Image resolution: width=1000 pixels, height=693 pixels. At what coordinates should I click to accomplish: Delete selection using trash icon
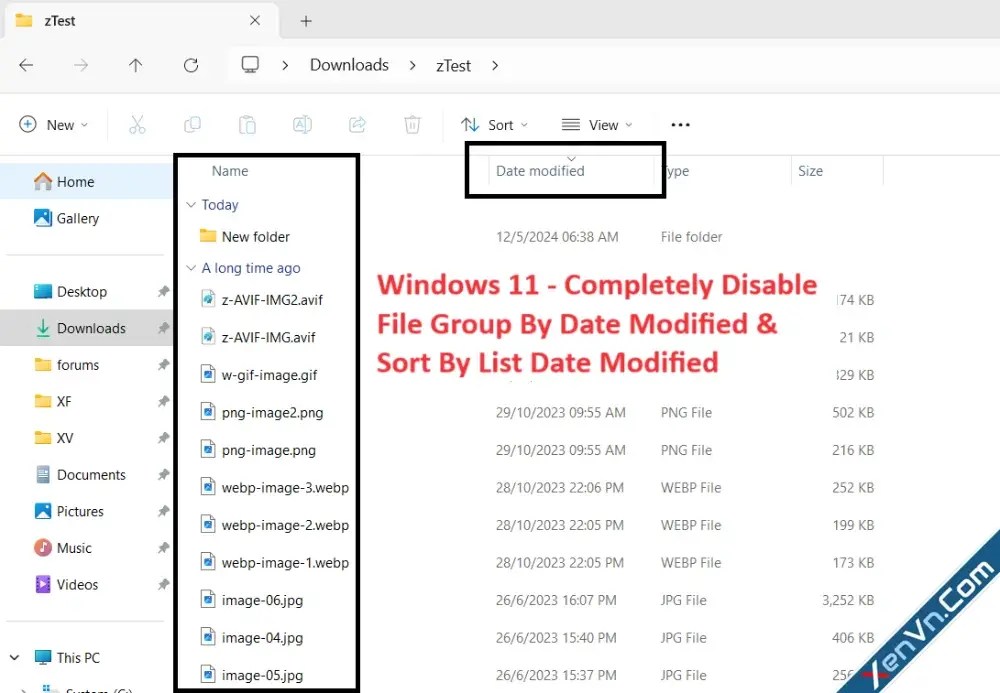pyautogui.click(x=413, y=124)
